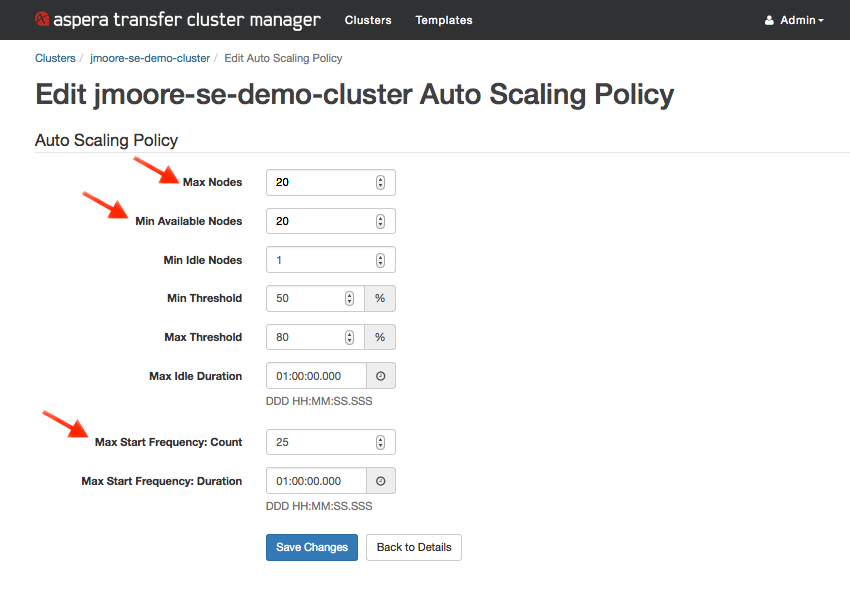This screenshot has height=591, width=850.
Task: Open the Templates menu in navbar
Action: [443, 20]
